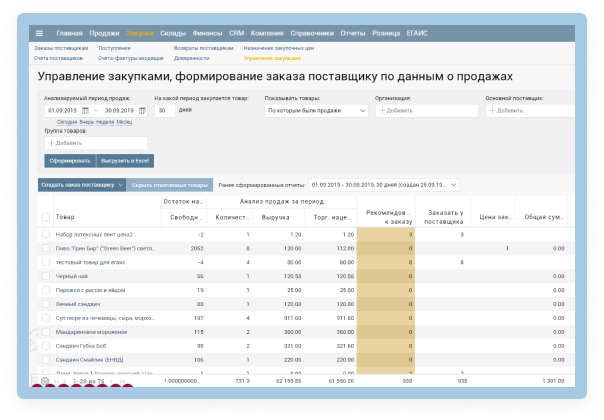Open Поступления submenu link
This screenshot has width=604, height=420.
coord(114,48)
